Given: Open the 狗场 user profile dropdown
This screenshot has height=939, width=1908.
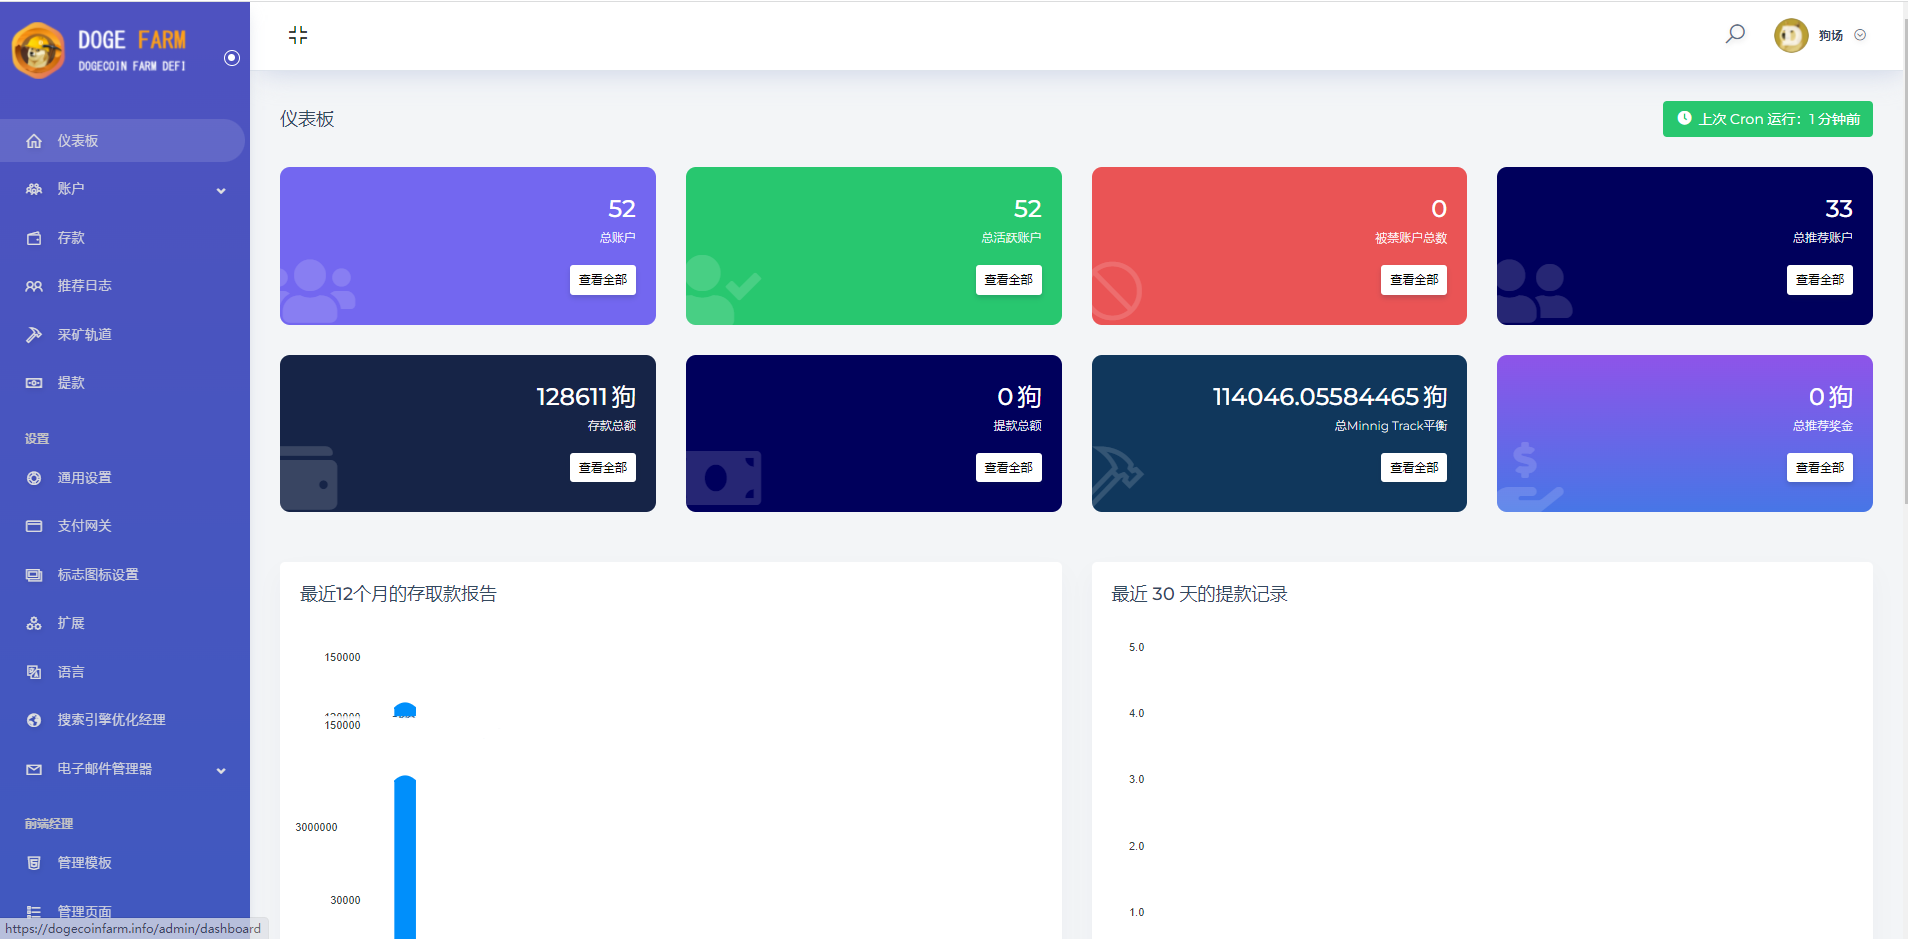Looking at the screenshot, I should click(x=1820, y=35).
